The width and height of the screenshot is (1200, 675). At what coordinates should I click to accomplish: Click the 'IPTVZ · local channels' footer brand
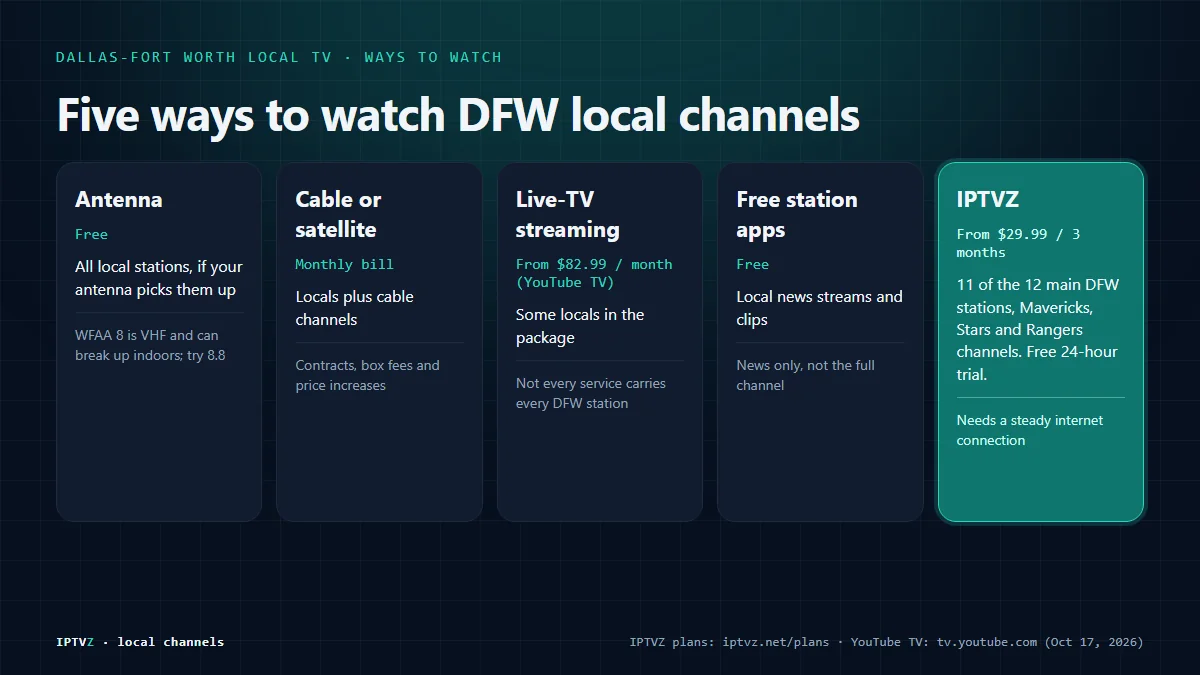[140, 641]
